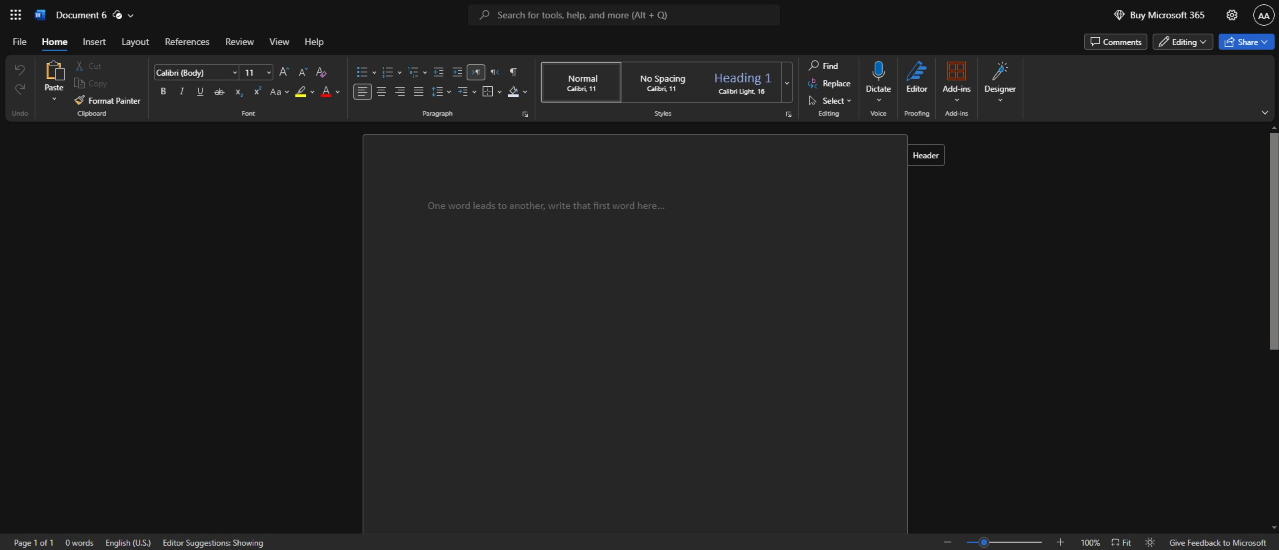
Task: Switch to the Layout tab
Action: (135, 42)
